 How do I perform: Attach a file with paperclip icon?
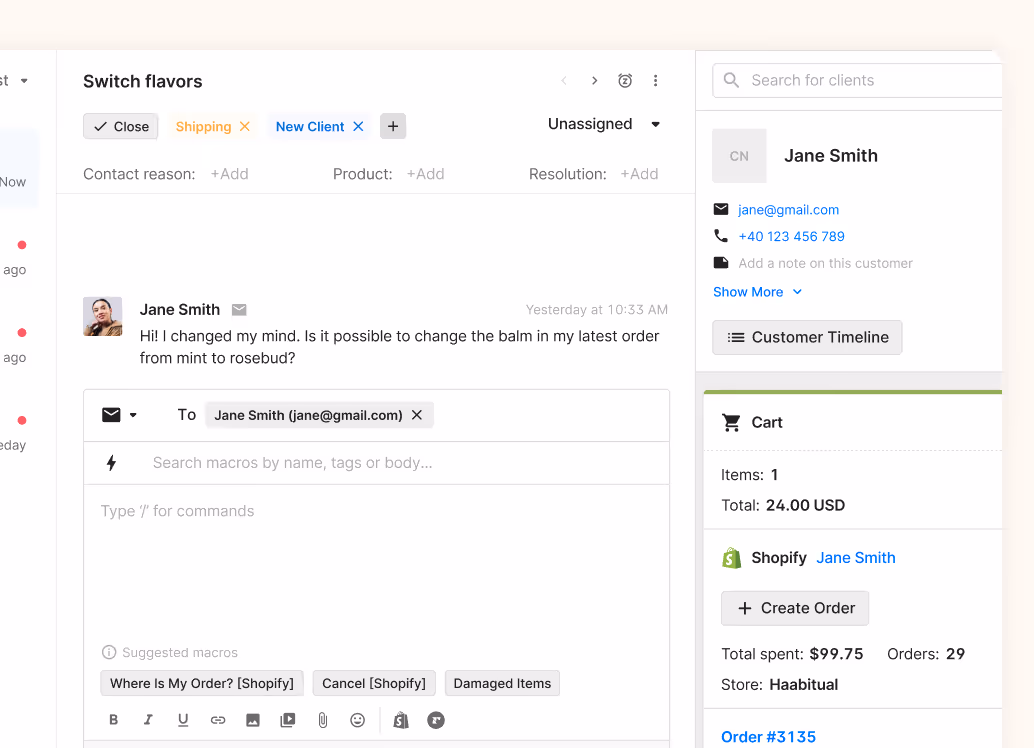(x=322, y=720)
